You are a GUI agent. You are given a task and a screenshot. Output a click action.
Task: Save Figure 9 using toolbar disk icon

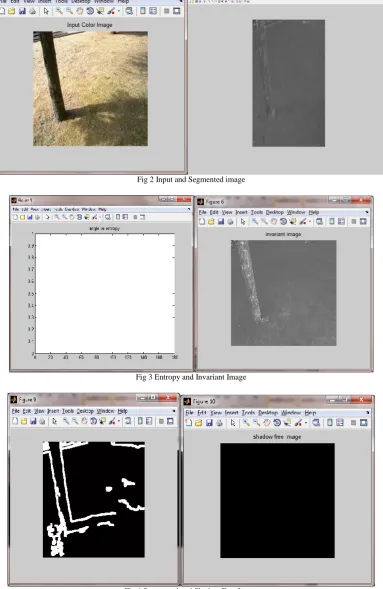pyautogui.click(x=33, y=421)
